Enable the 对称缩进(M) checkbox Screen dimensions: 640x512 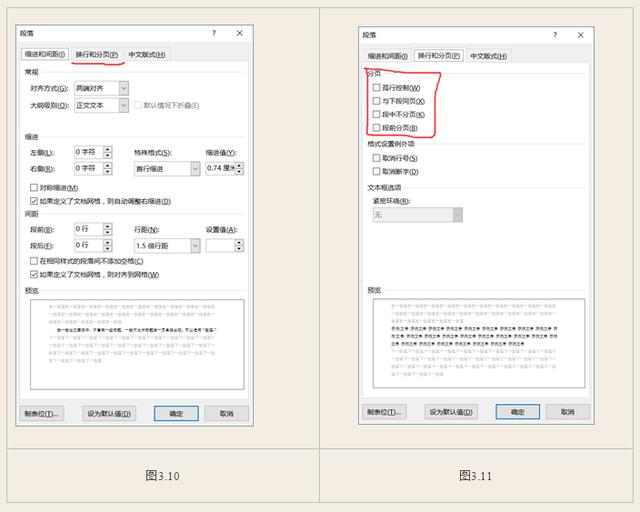pos(34,187)
